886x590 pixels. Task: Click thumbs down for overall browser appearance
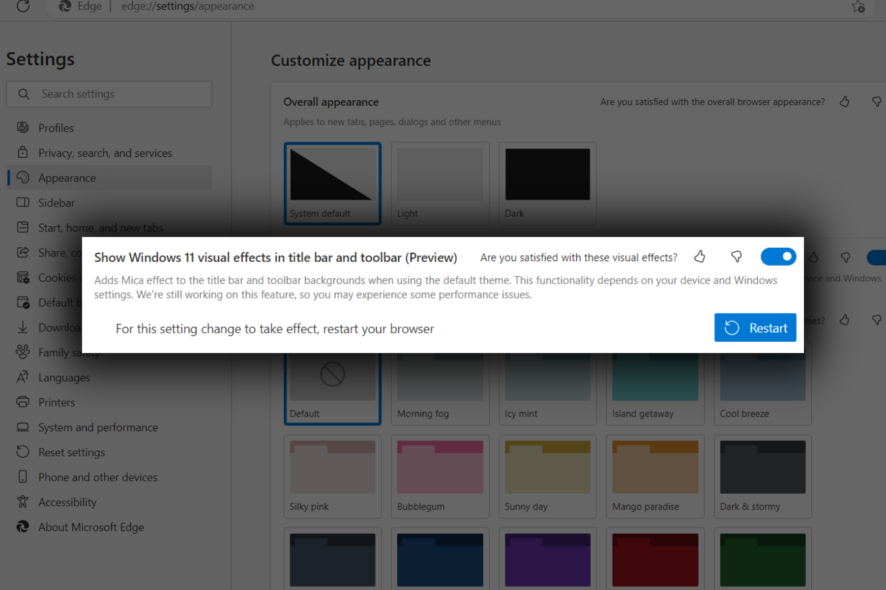point(877,102)
